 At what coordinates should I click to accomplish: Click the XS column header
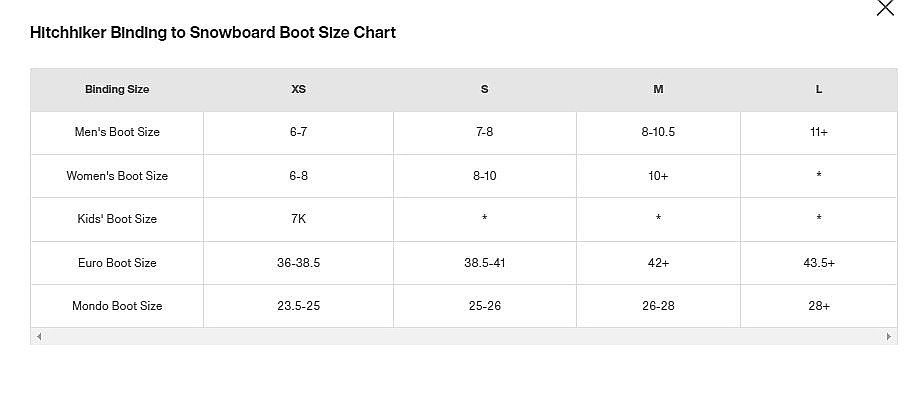point(298,89)
